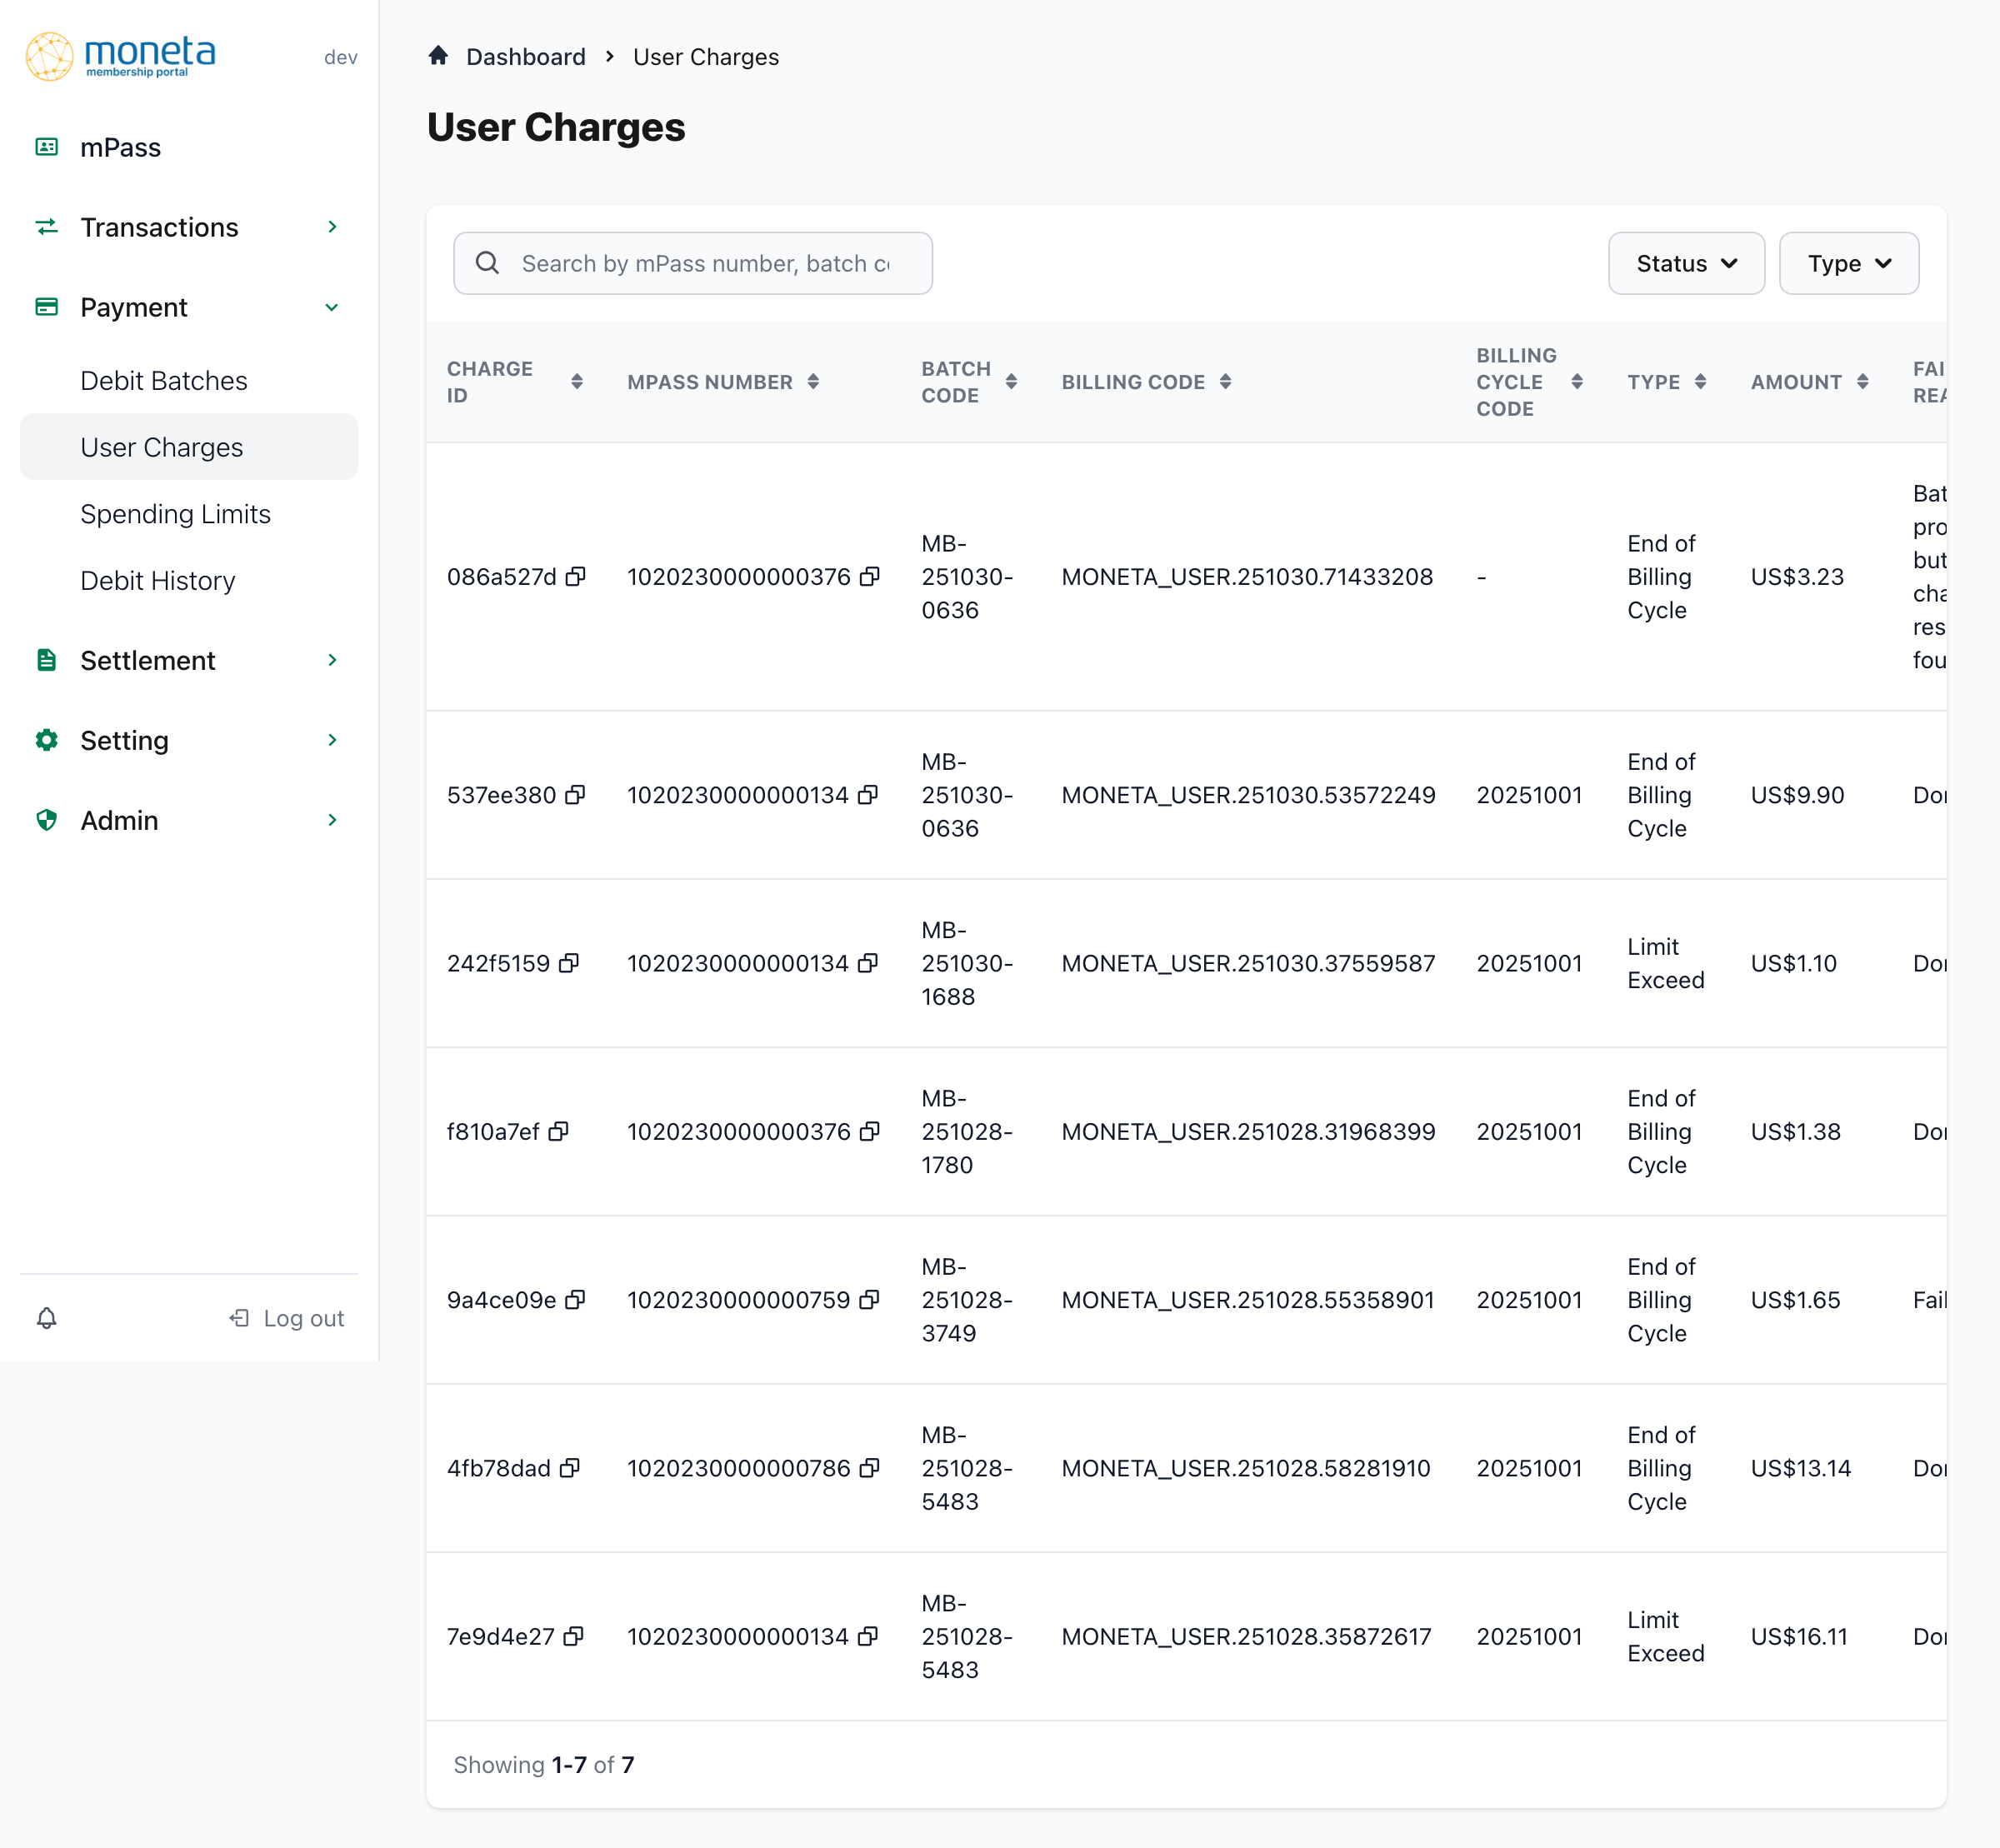The image size is (2000, 1848).
Task: Select Debit History in the sidebar
Action: click(x=157, y=580)
